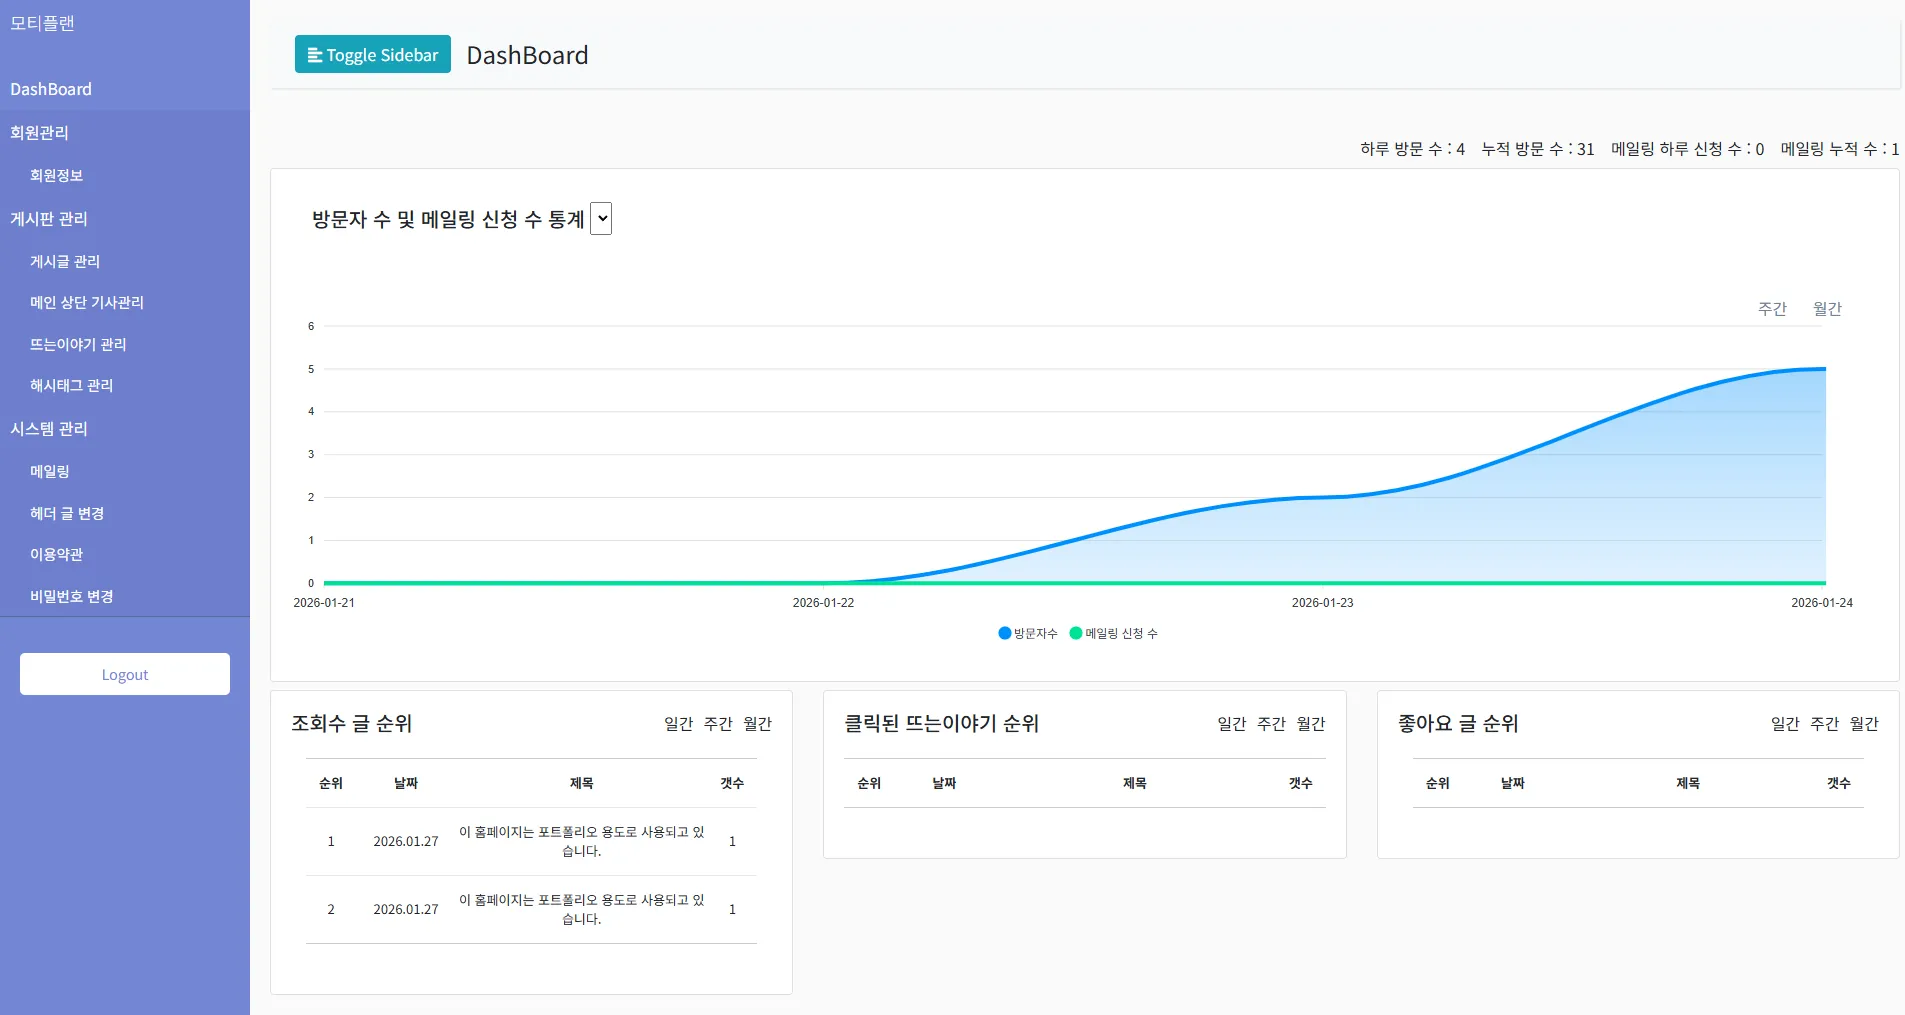Toggle 메일링 신청 수 legend item
Screen dimensions: 1905x1015
[x=1114, y=633]
